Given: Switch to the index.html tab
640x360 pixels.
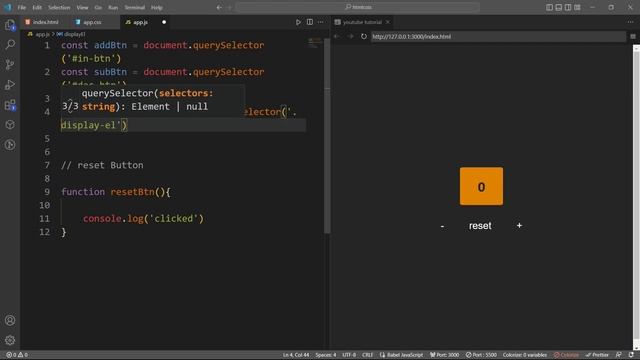Looking at the screenshot, I should tap(45, 22).
